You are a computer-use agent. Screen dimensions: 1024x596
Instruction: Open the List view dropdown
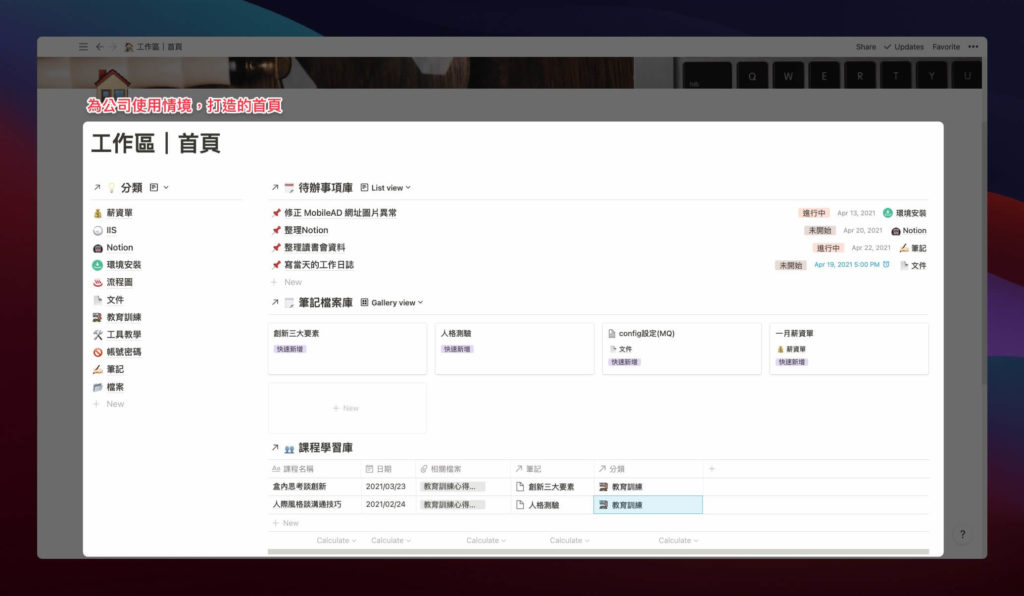point(385,187)
